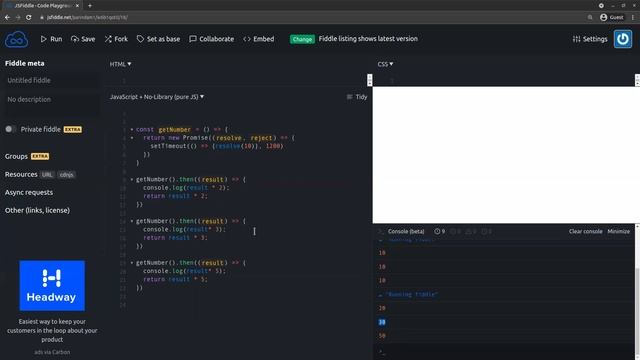Clear the console output

[x=585, y=231]
